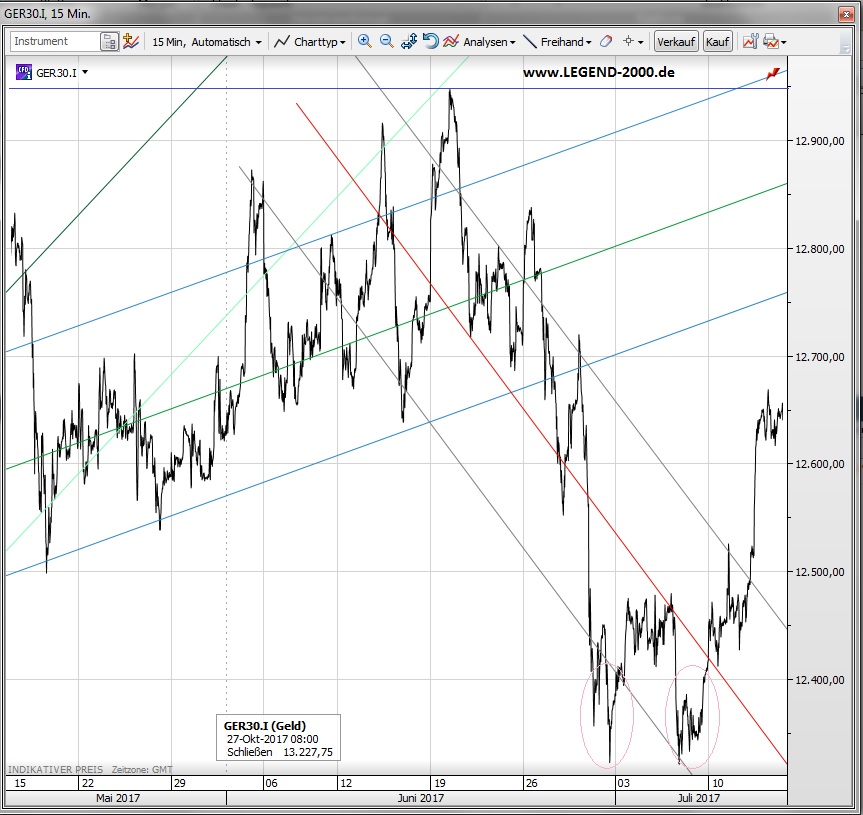Click into the Instrument search field
This screenshot has width=863, height=815.
tap(54, 42)
